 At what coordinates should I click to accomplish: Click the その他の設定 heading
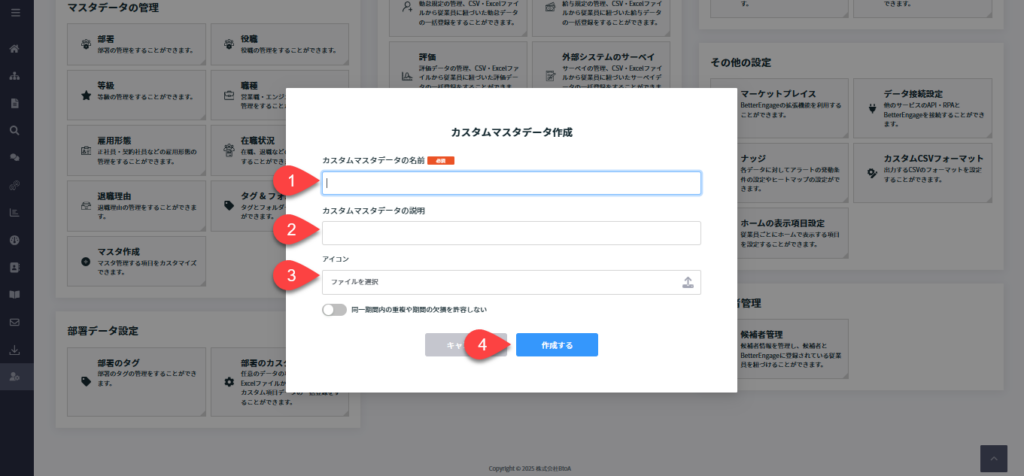coord(741,63)
